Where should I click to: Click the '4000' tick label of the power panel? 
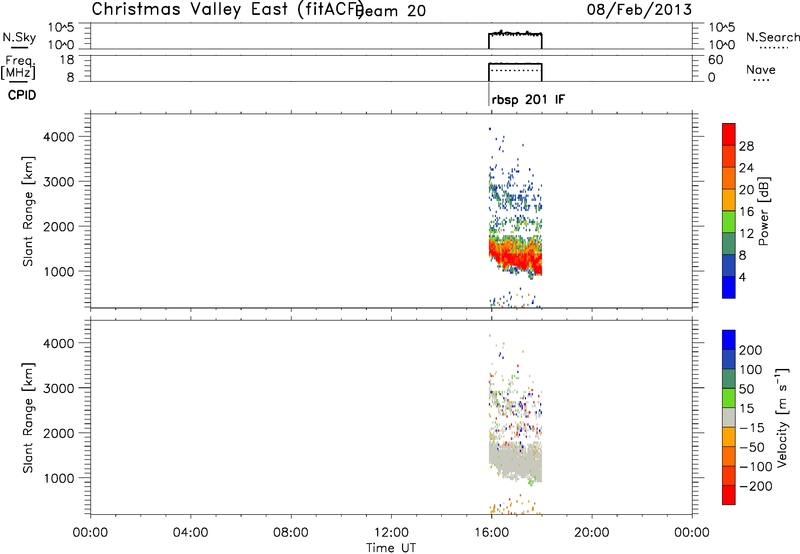coord(59,137)
